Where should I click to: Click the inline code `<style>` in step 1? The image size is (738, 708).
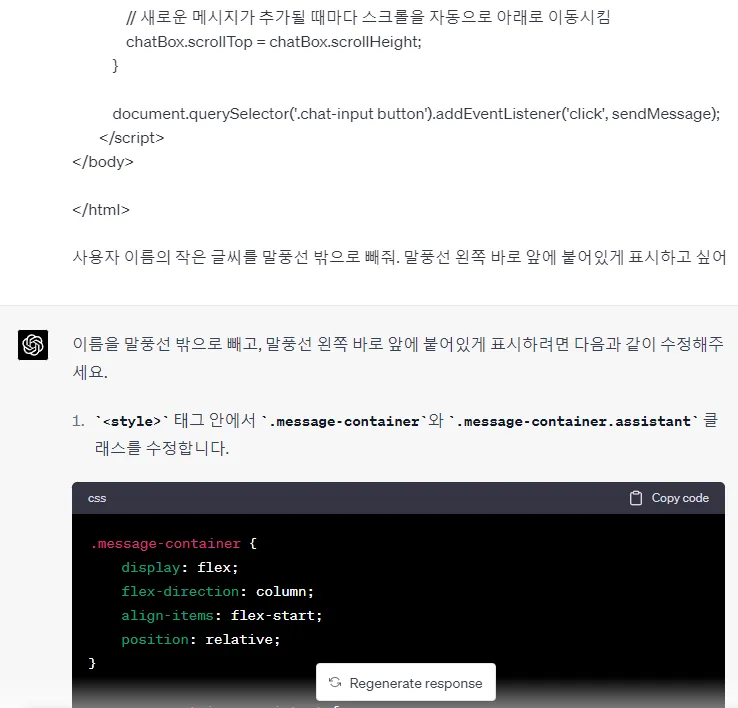coord(132,421)
